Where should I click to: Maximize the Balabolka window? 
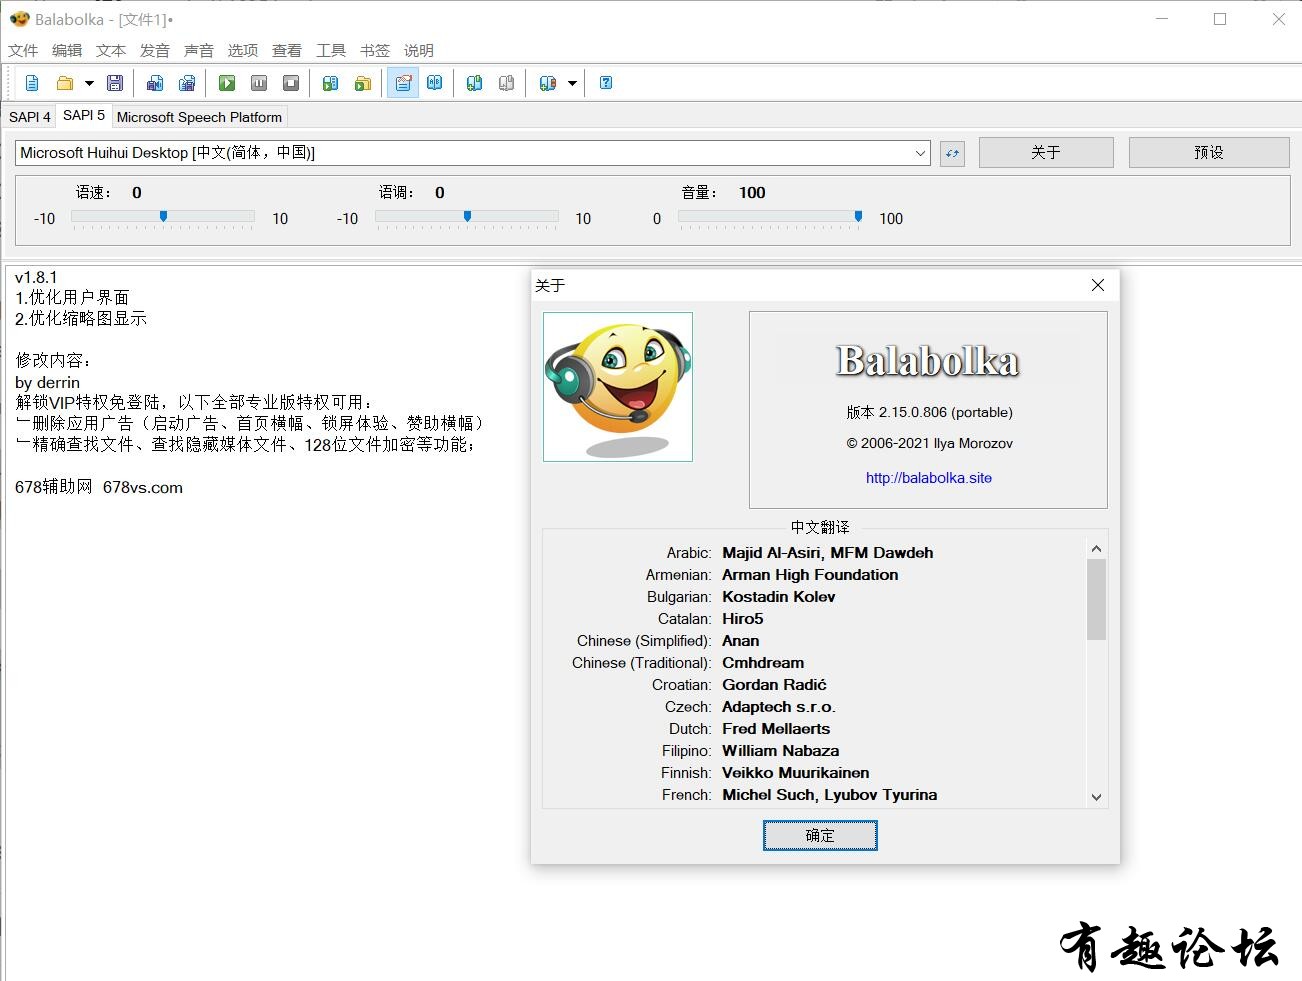[1220, 19]
